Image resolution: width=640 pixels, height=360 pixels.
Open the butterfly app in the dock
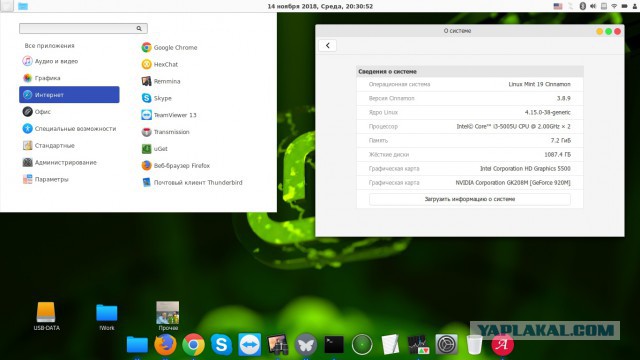point(306,344)
